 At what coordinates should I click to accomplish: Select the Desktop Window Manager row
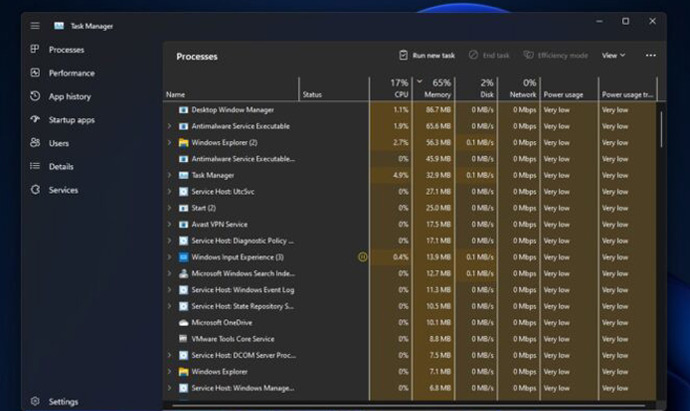coord(410,110)
